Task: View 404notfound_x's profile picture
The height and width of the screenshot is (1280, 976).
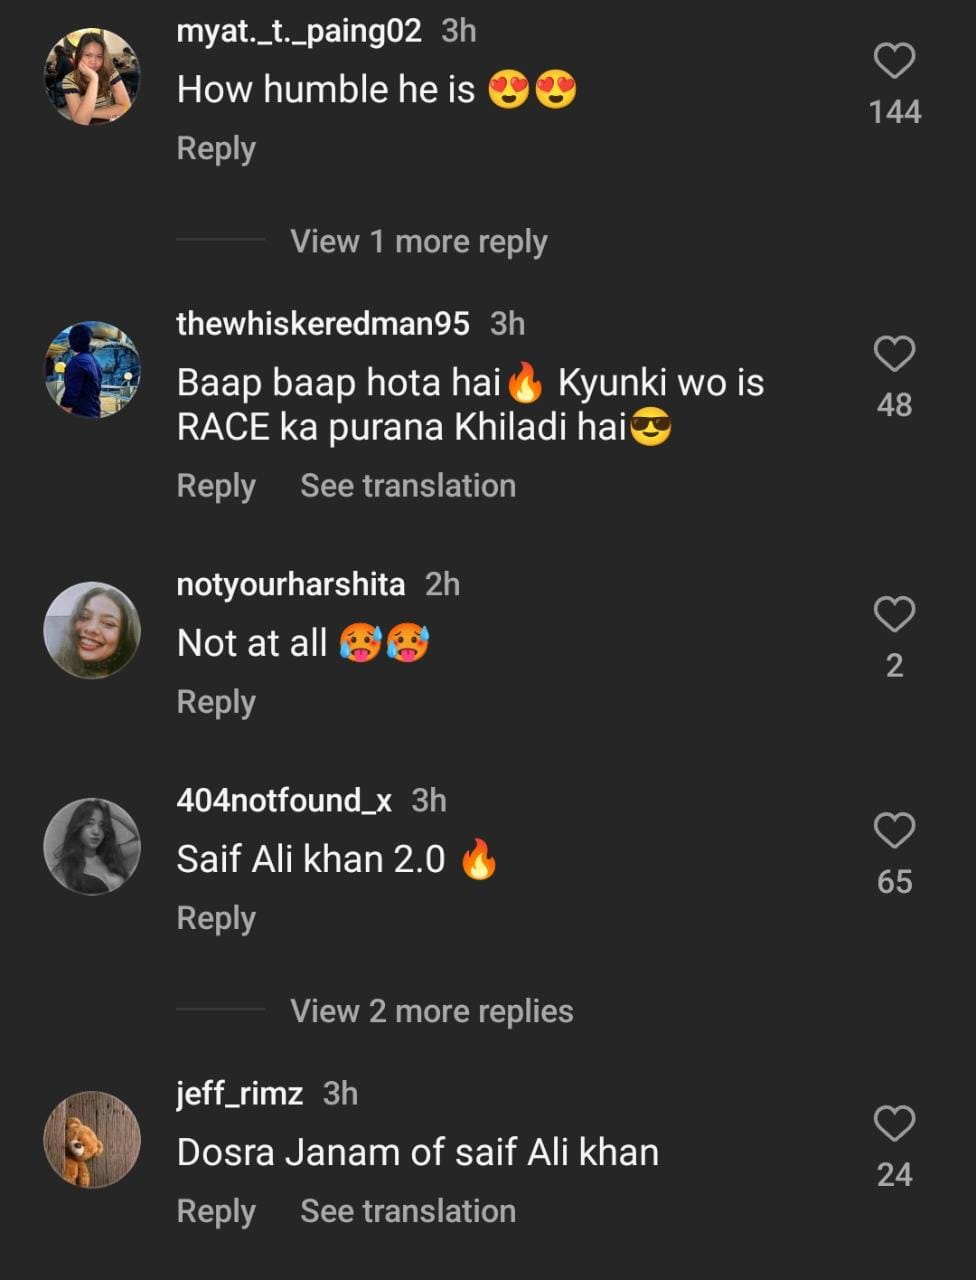Action: [x=92, y=846]
